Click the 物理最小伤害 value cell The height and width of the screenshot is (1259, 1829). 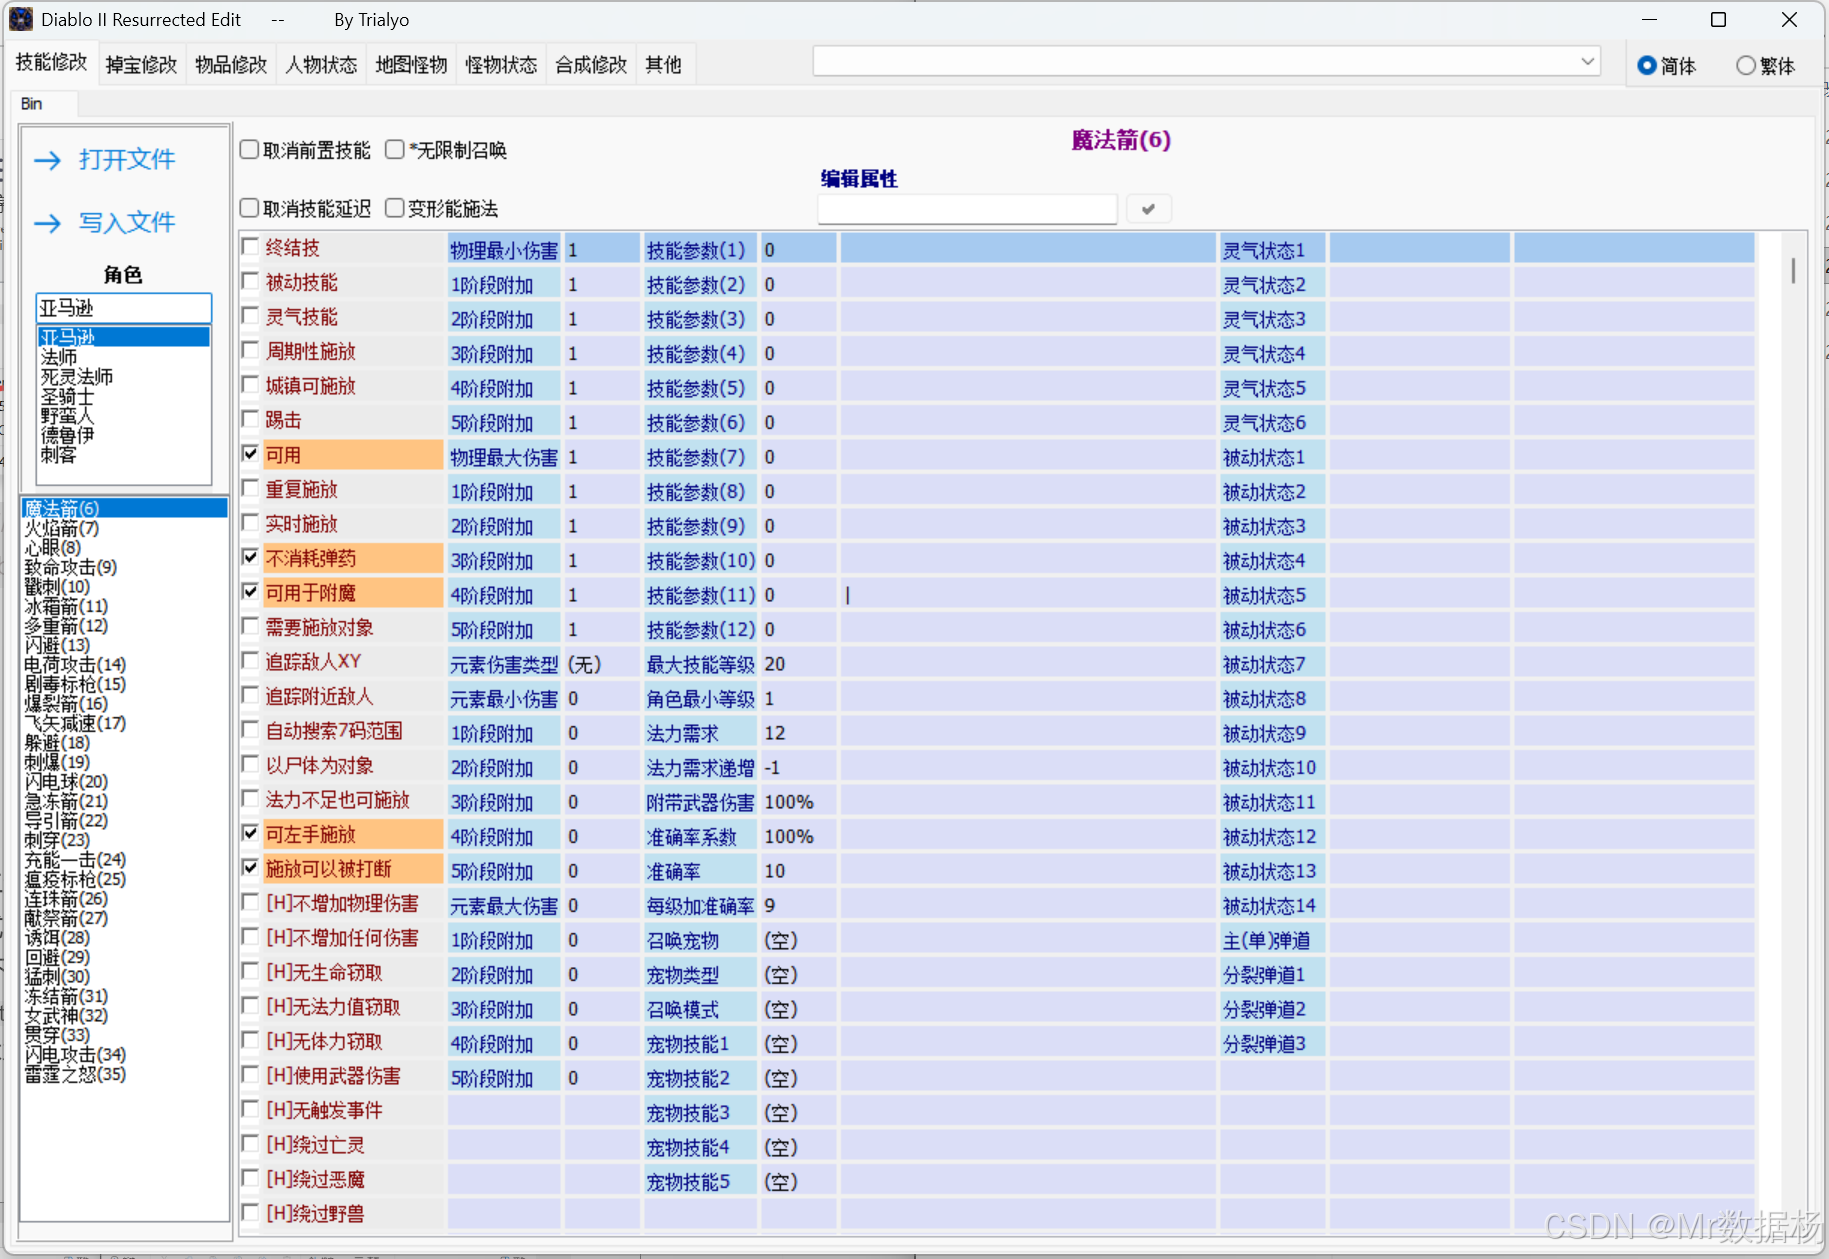(601, 250)
